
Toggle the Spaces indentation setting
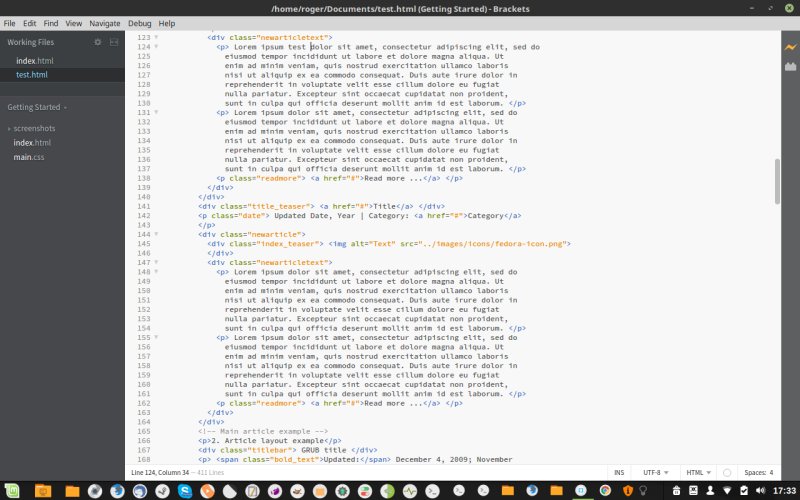[757, 472]
